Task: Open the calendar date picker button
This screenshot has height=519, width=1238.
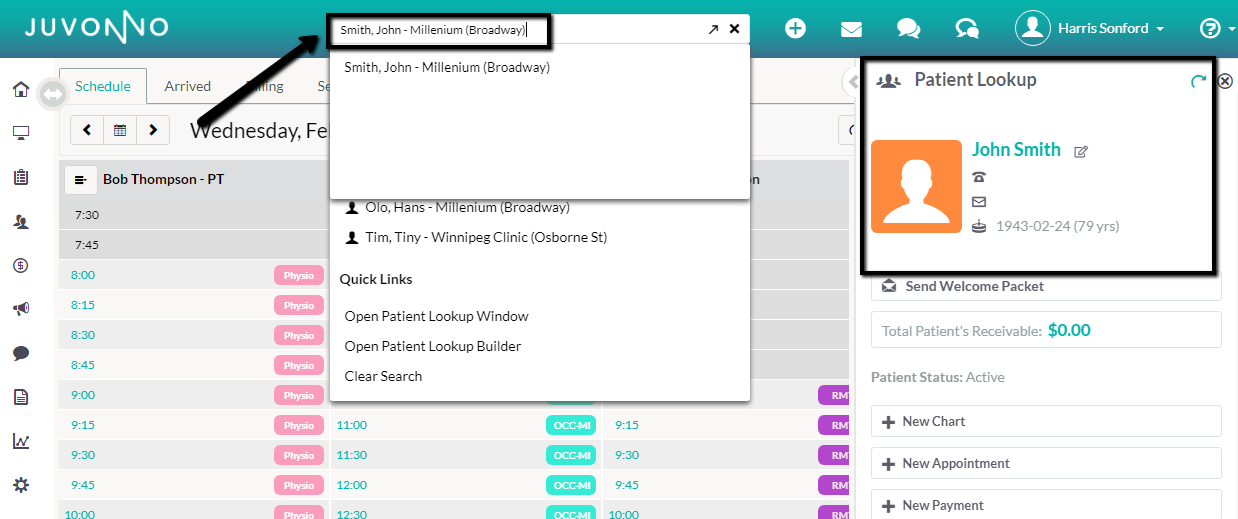Action: click(120, 130)
